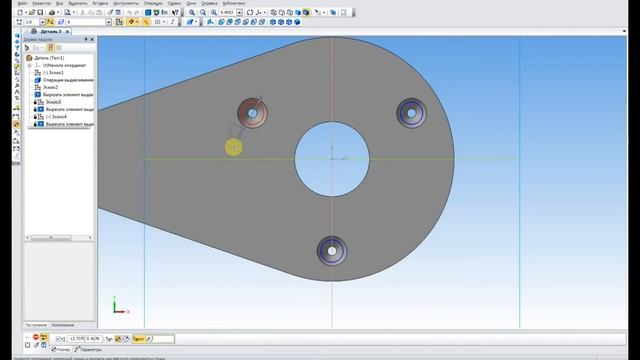Click the shaded-with-edges cube icon, right of blue cube

coord(306,13)
